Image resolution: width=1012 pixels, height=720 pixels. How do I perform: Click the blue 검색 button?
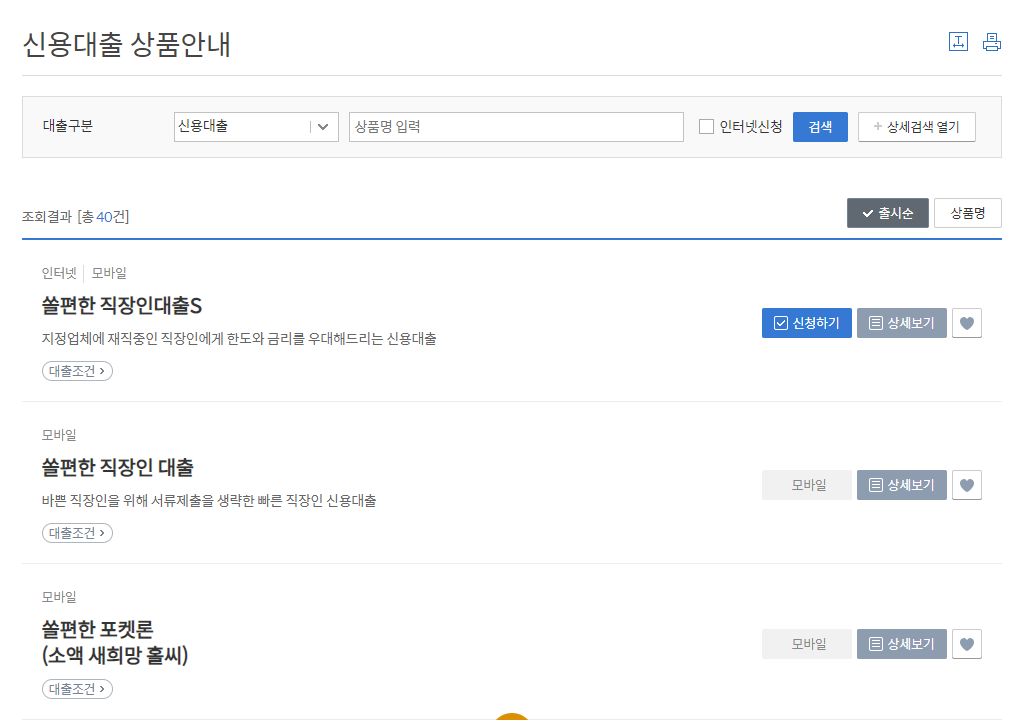pyautogui.click(x=820, y=126)
